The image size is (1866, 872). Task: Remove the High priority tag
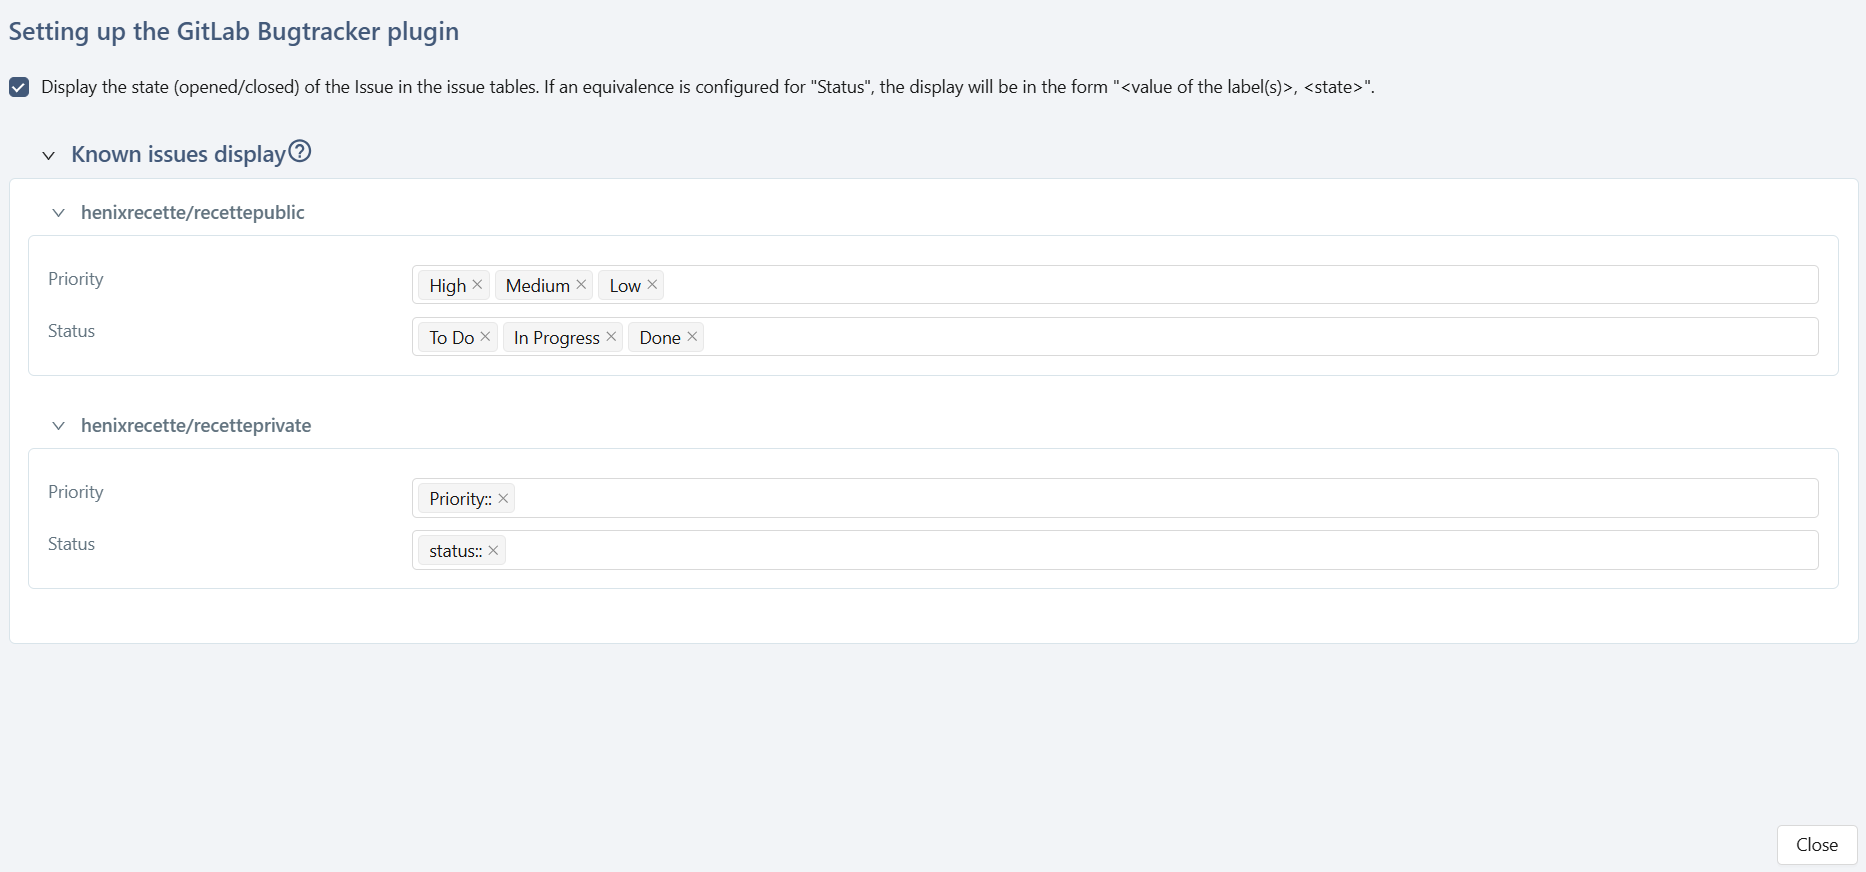click(477, 285)
